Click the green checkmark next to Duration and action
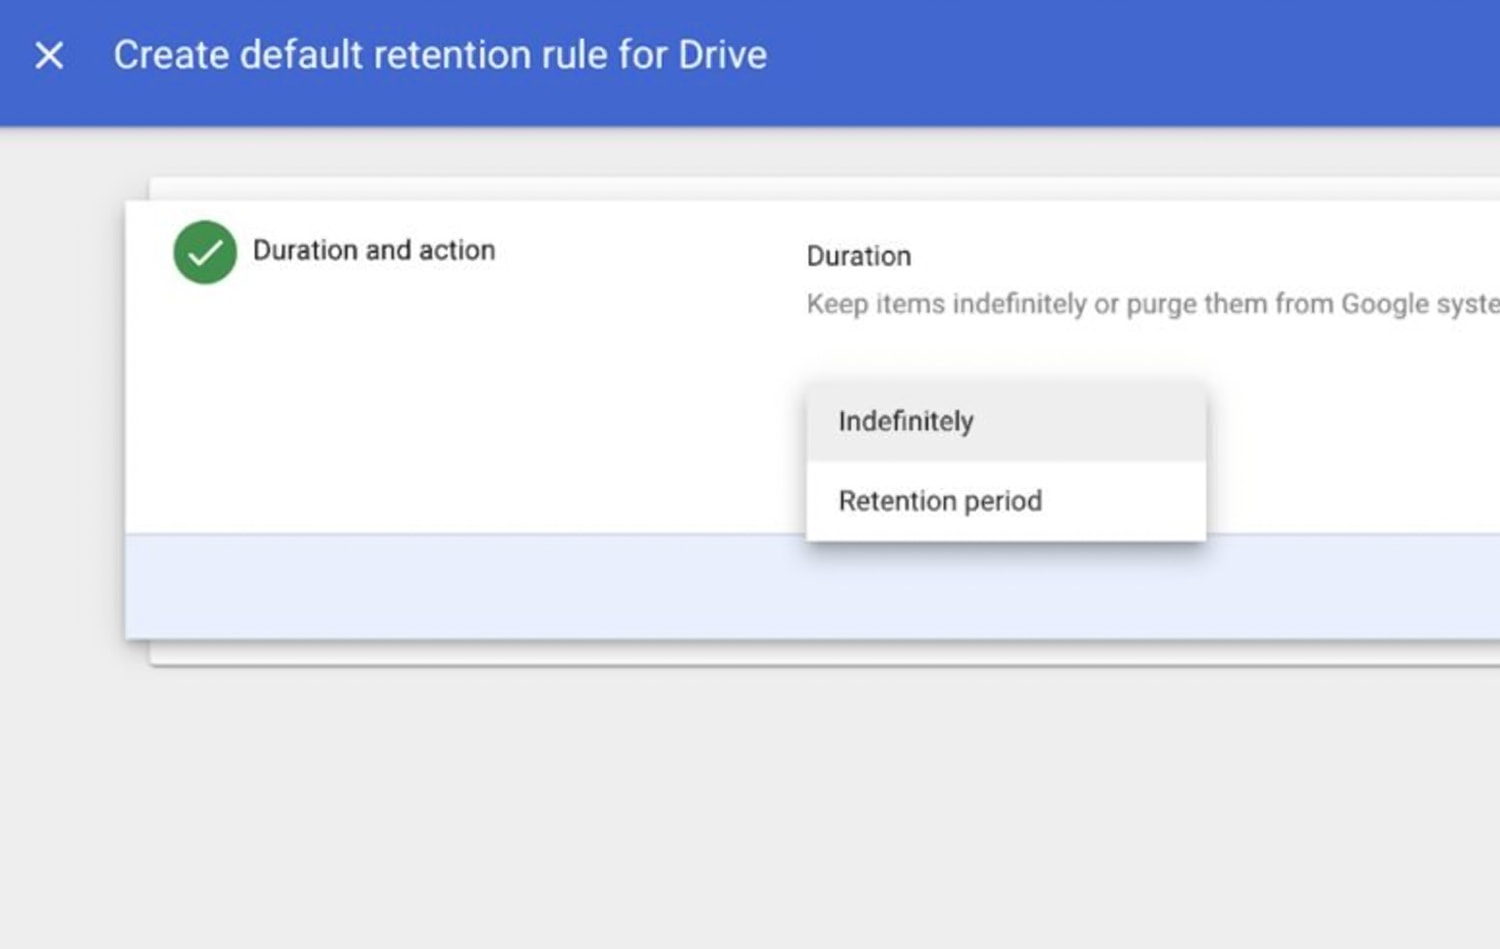Image resolution: width=1500 pixels, height=949 pixels. pyautogui.click(x=204, y=253)
